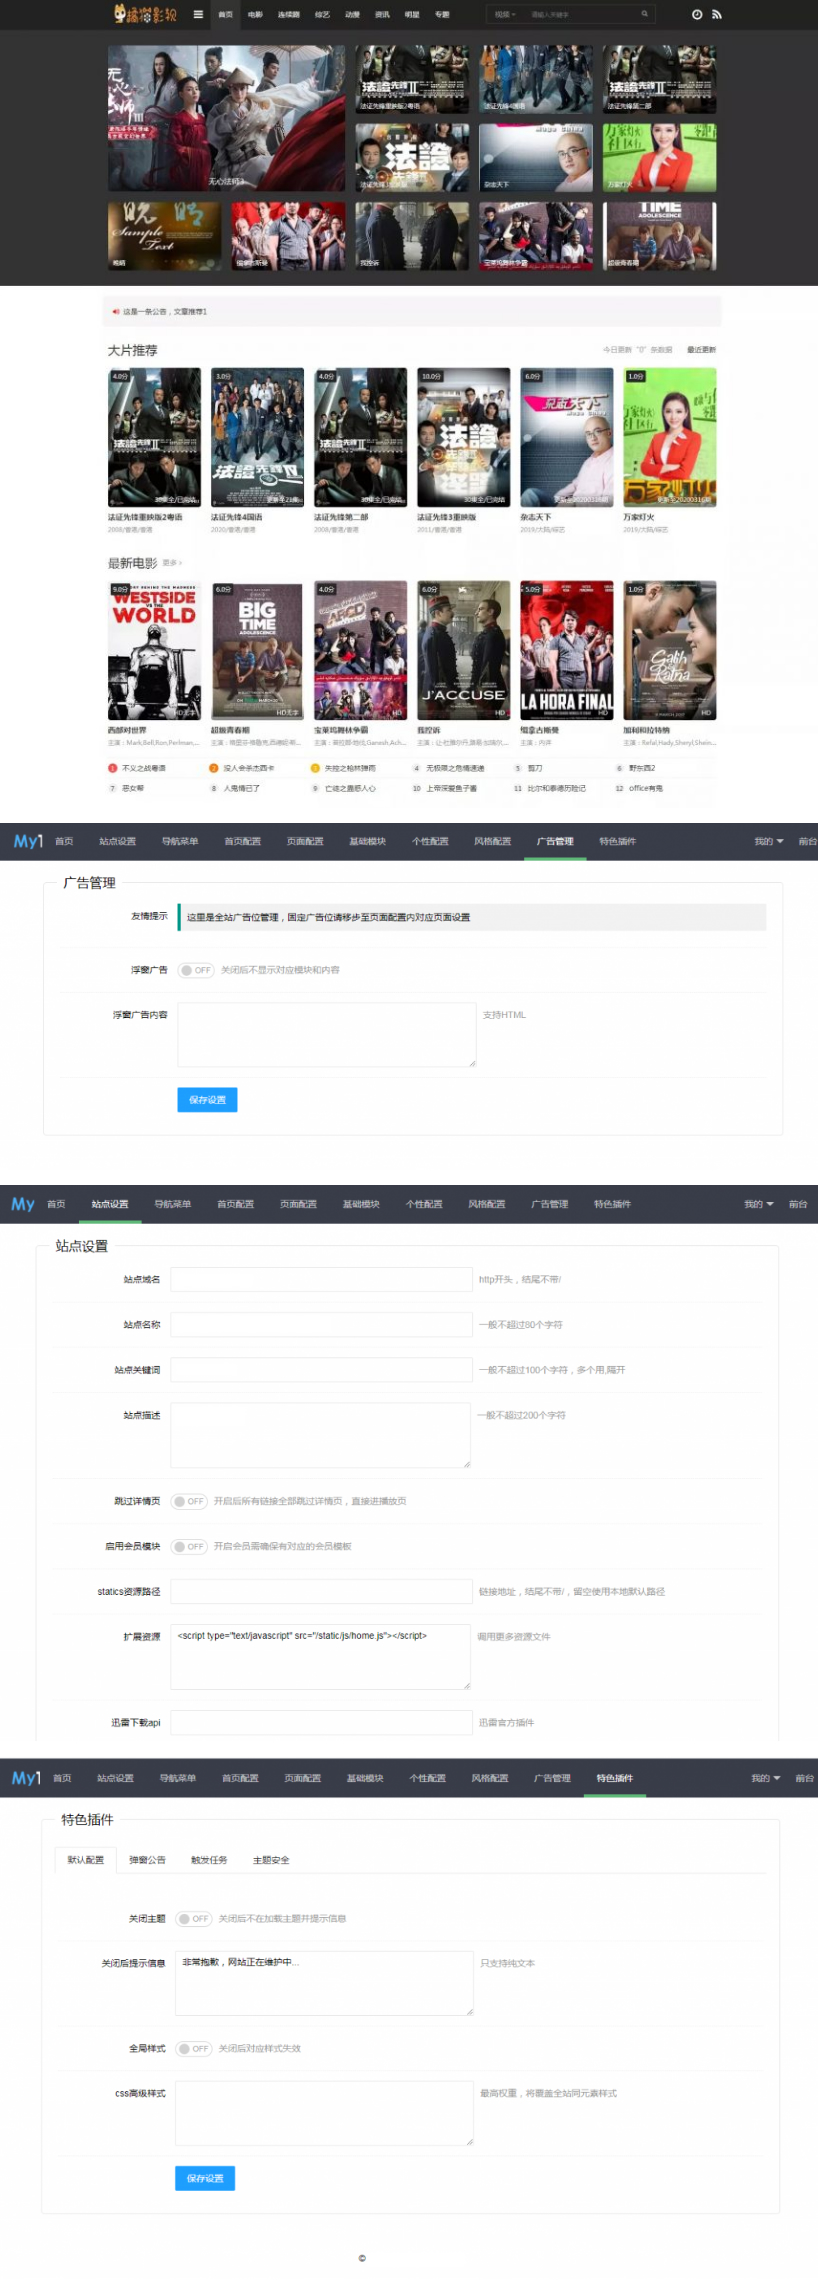This screenshot has width=818, height=2288.
Task: Click the My logo in 广告管理 panel
Action: click(27, 841)
